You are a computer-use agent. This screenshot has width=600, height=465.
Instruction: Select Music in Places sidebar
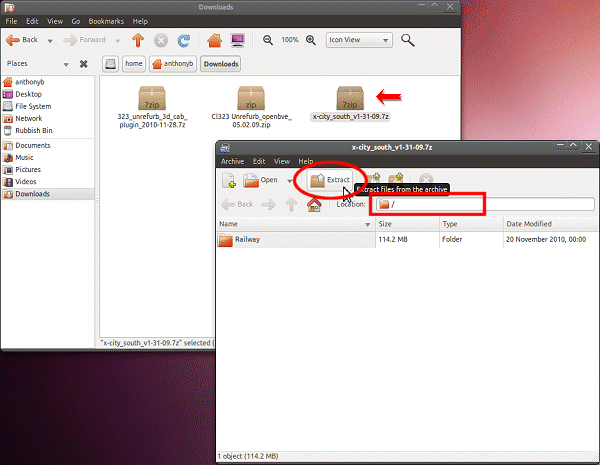(x=48, y=157)
